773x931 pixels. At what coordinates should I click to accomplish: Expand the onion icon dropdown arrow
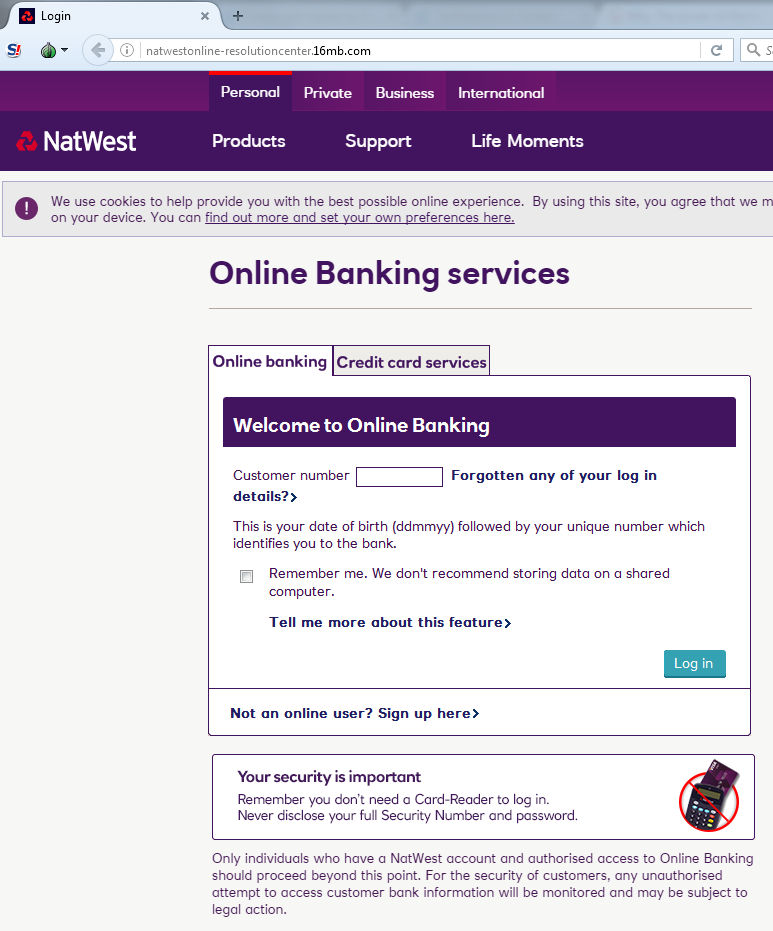point(65,50)
